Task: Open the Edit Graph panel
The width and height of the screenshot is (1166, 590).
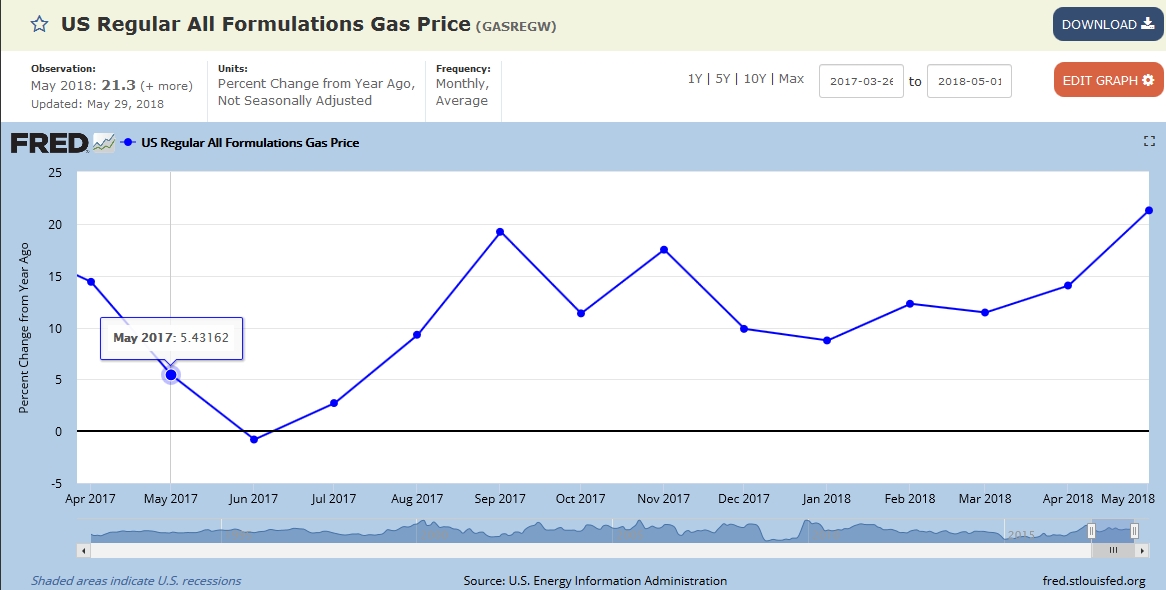Action: (1107, 80)
